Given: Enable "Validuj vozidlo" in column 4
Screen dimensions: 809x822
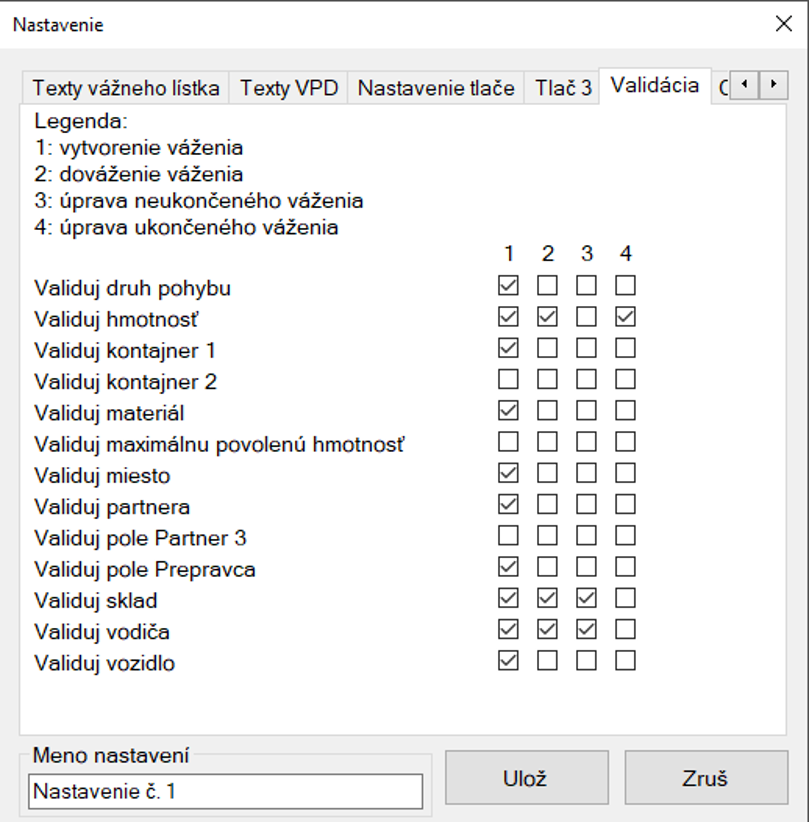Looking at the screenshot, I should click(x=625, y=660).
